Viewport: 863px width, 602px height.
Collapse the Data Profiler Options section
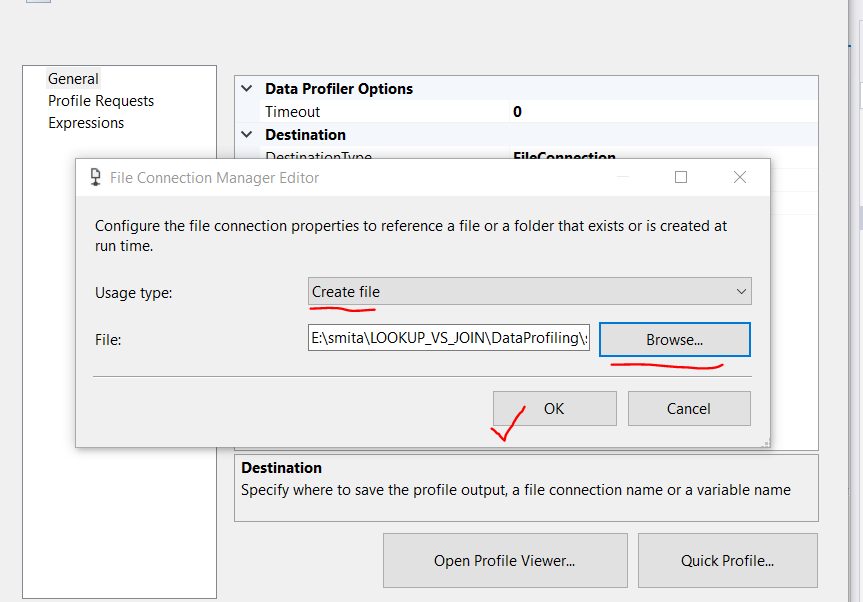247,88
